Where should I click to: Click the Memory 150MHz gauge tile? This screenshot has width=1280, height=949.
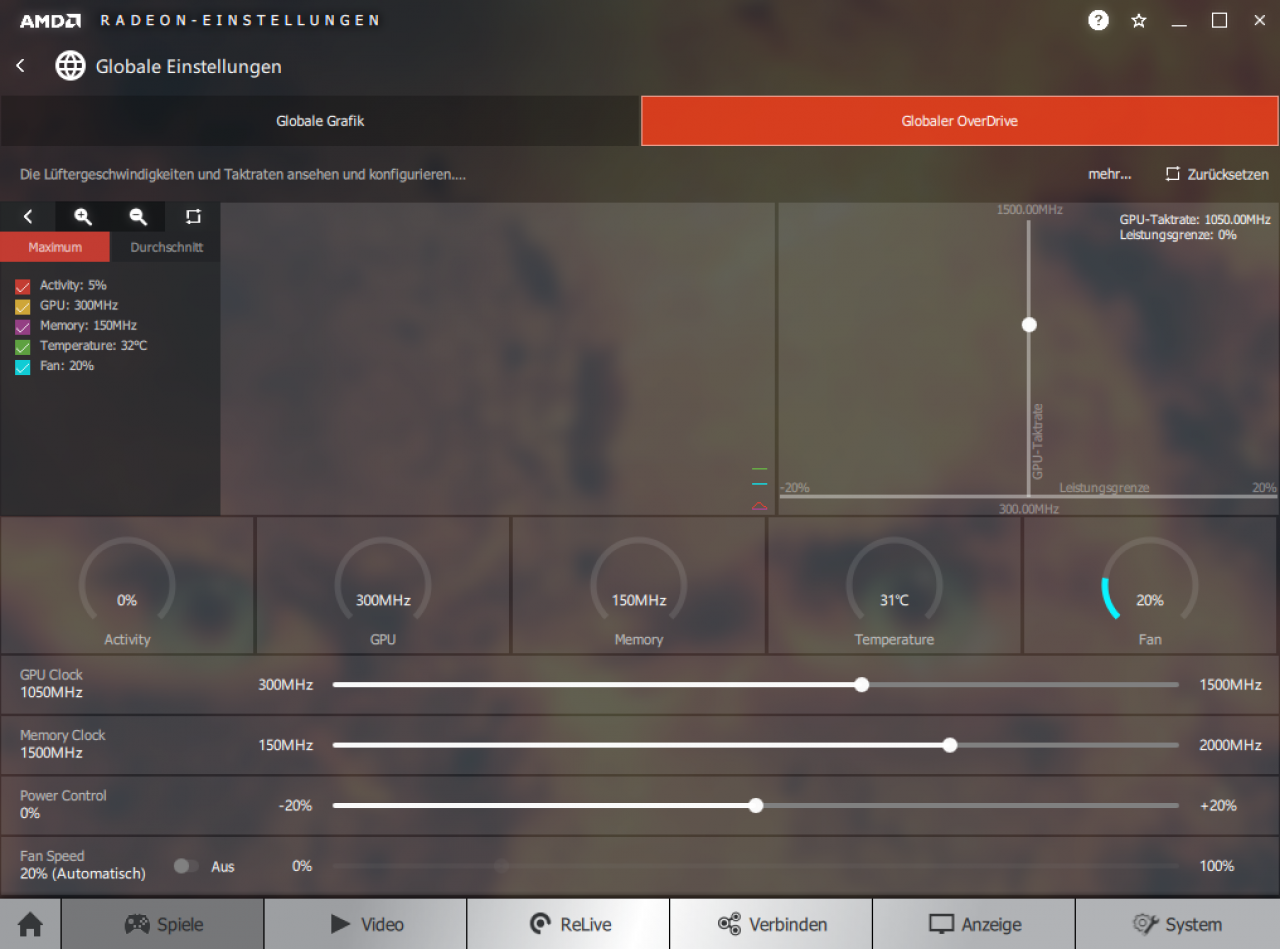pos(639,586)
